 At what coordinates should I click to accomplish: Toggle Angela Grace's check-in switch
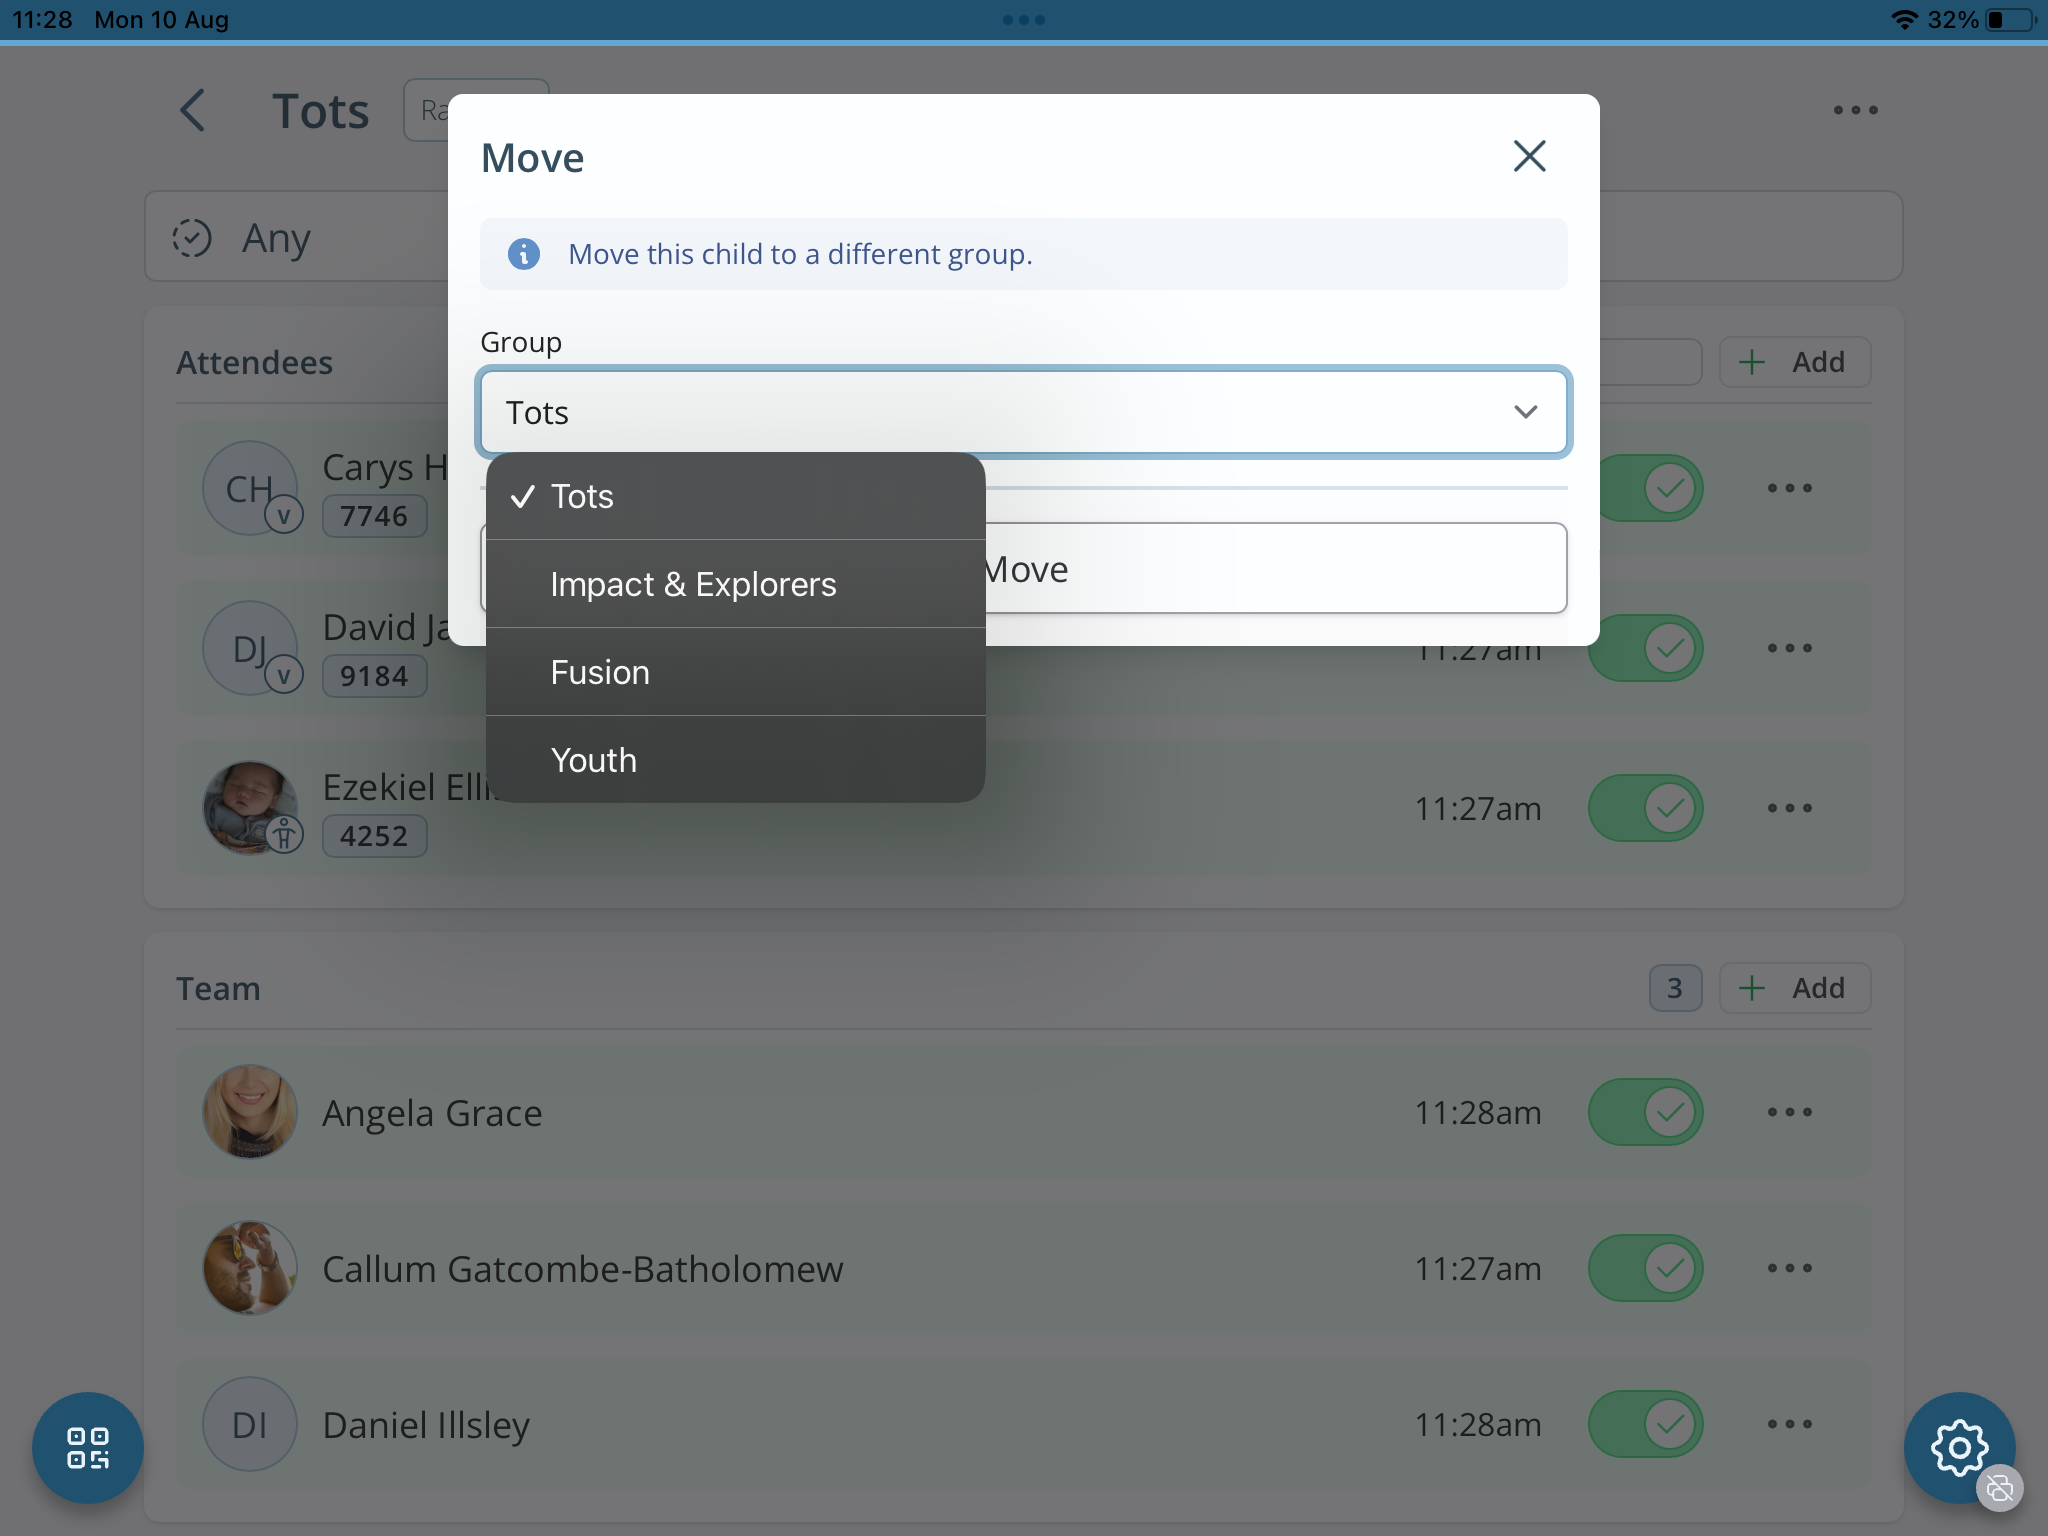coord(1646,1112)
